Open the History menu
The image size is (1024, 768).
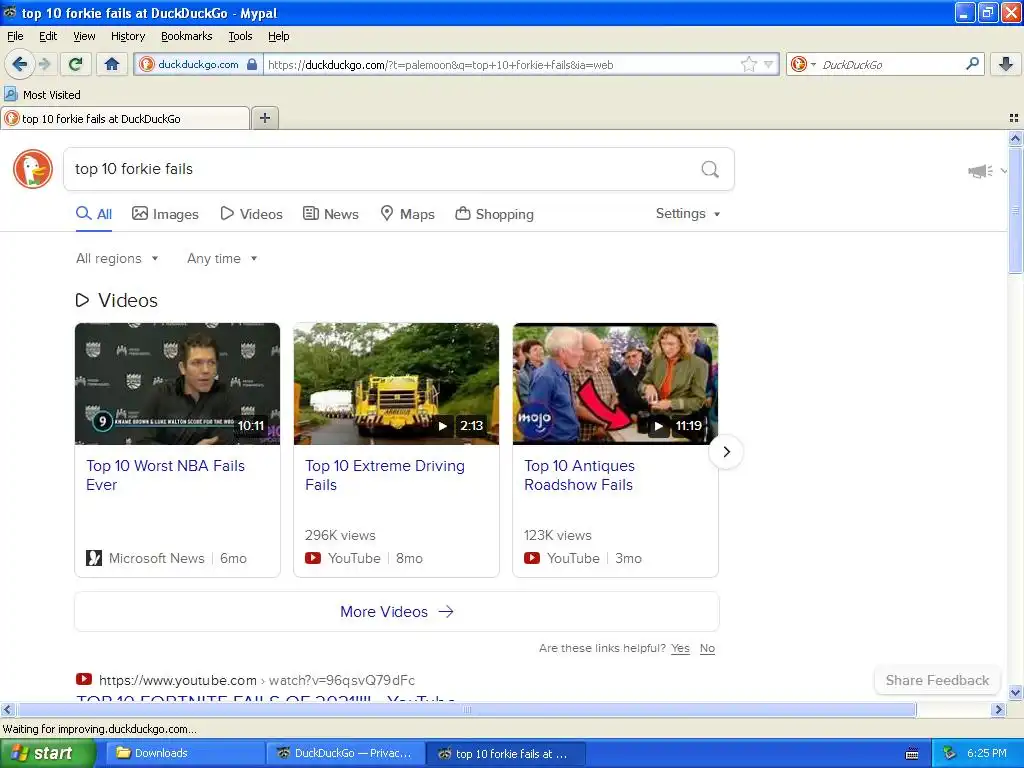(127, 36)
